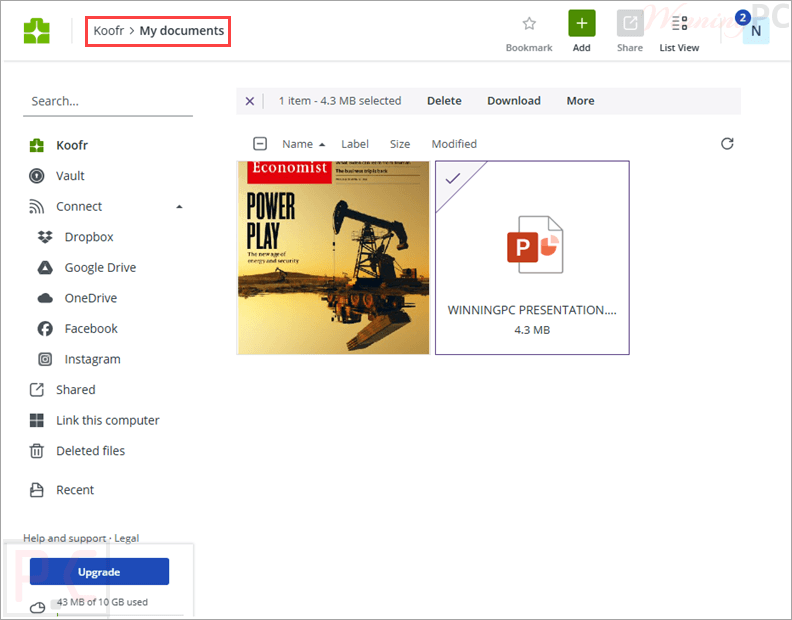Viewport: 792px width, 620px height.
Task: Click the Deleted files trash icon
Action: click(x=36, y=451)
